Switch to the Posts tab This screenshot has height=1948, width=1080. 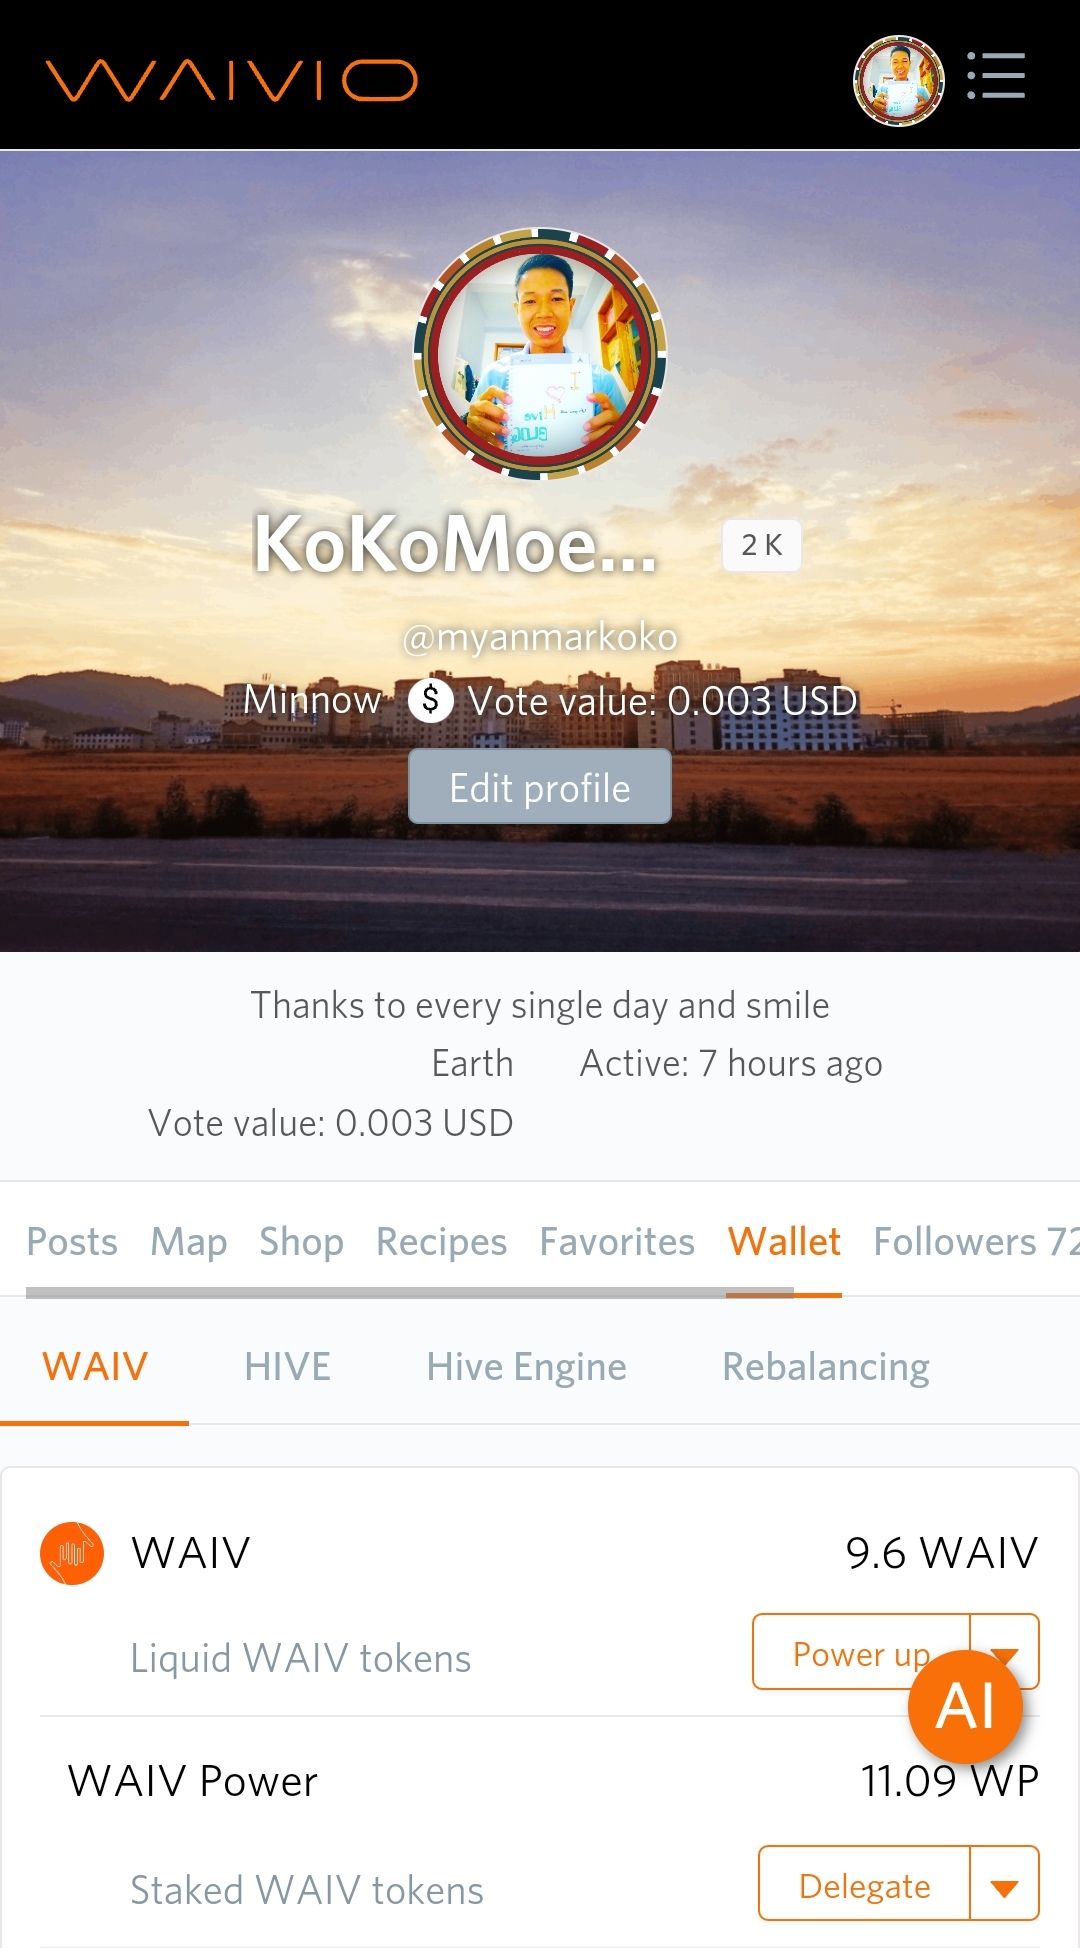[72, 1242]
